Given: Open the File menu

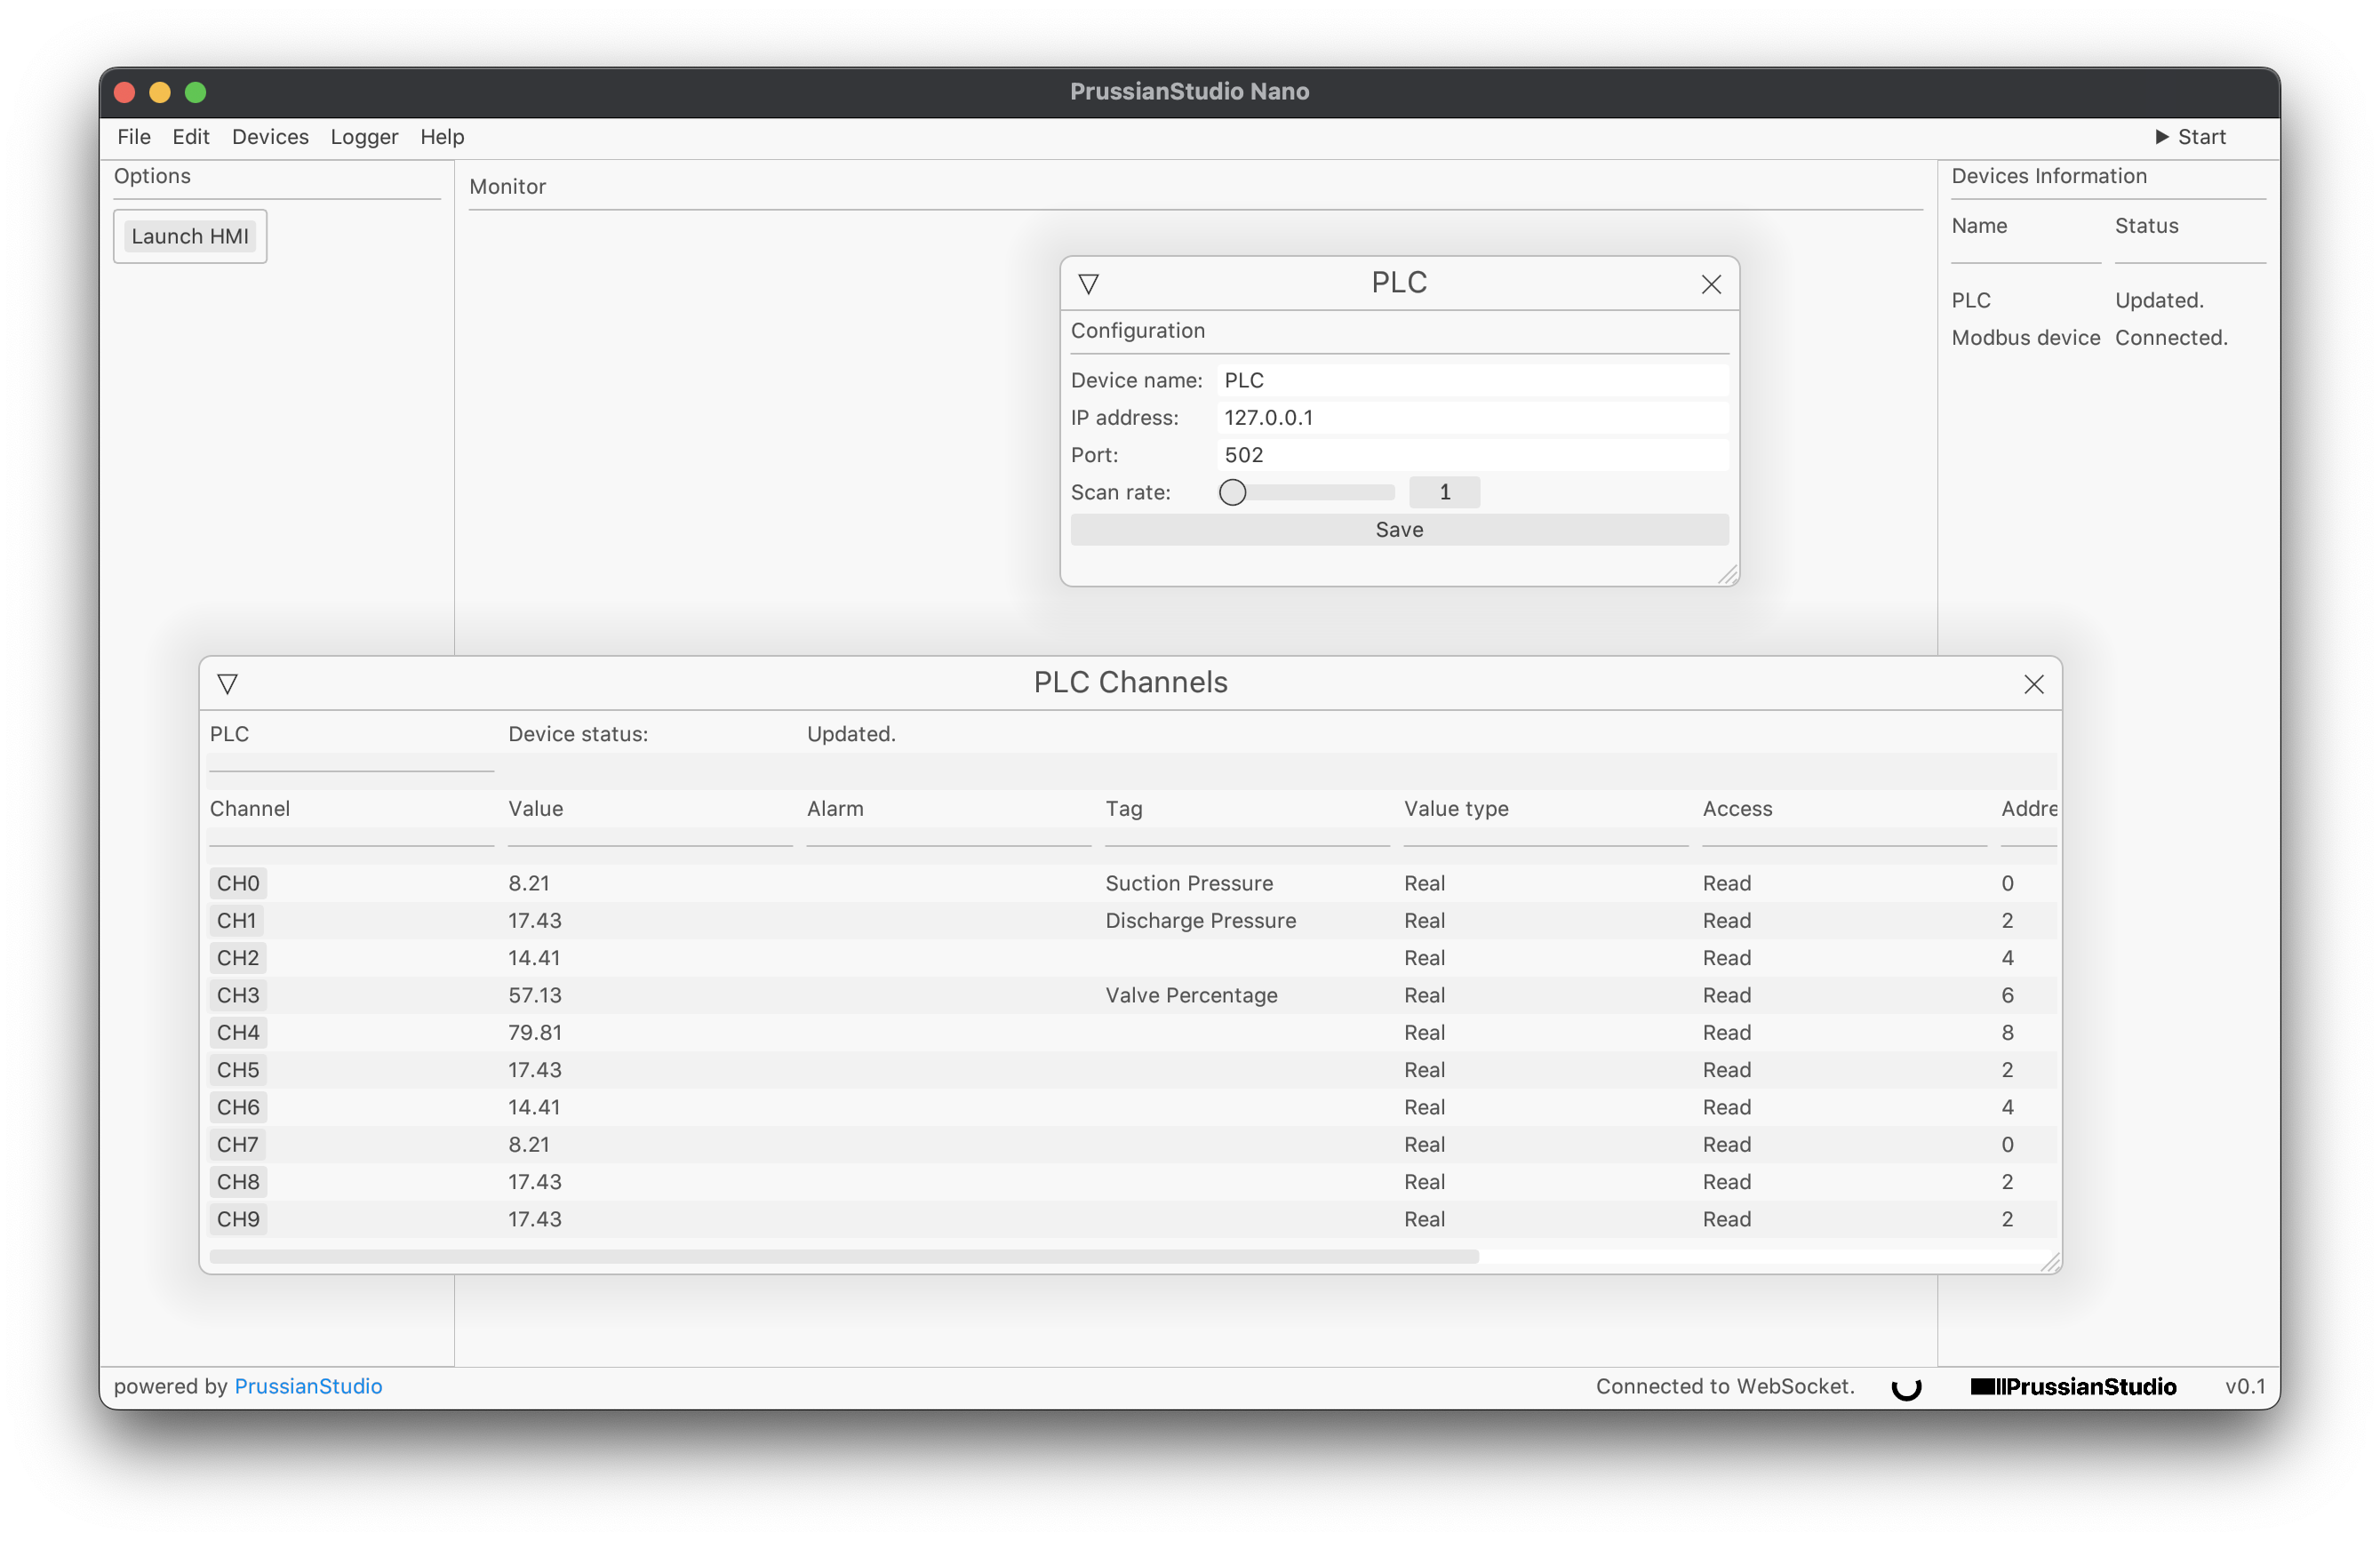Looking at the screenshot, I should [x=134, y=137].
